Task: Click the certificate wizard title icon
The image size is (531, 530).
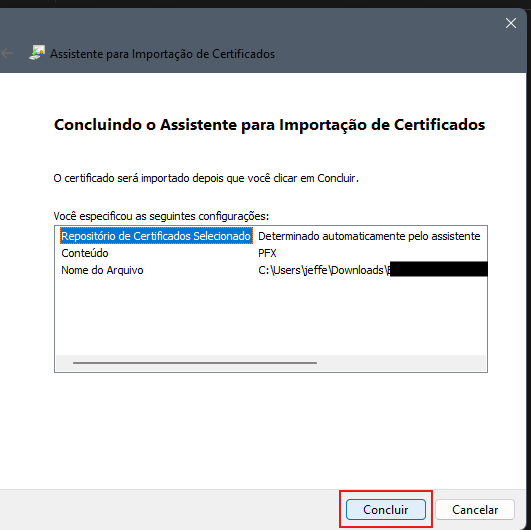Action: (x=37, y=53)
